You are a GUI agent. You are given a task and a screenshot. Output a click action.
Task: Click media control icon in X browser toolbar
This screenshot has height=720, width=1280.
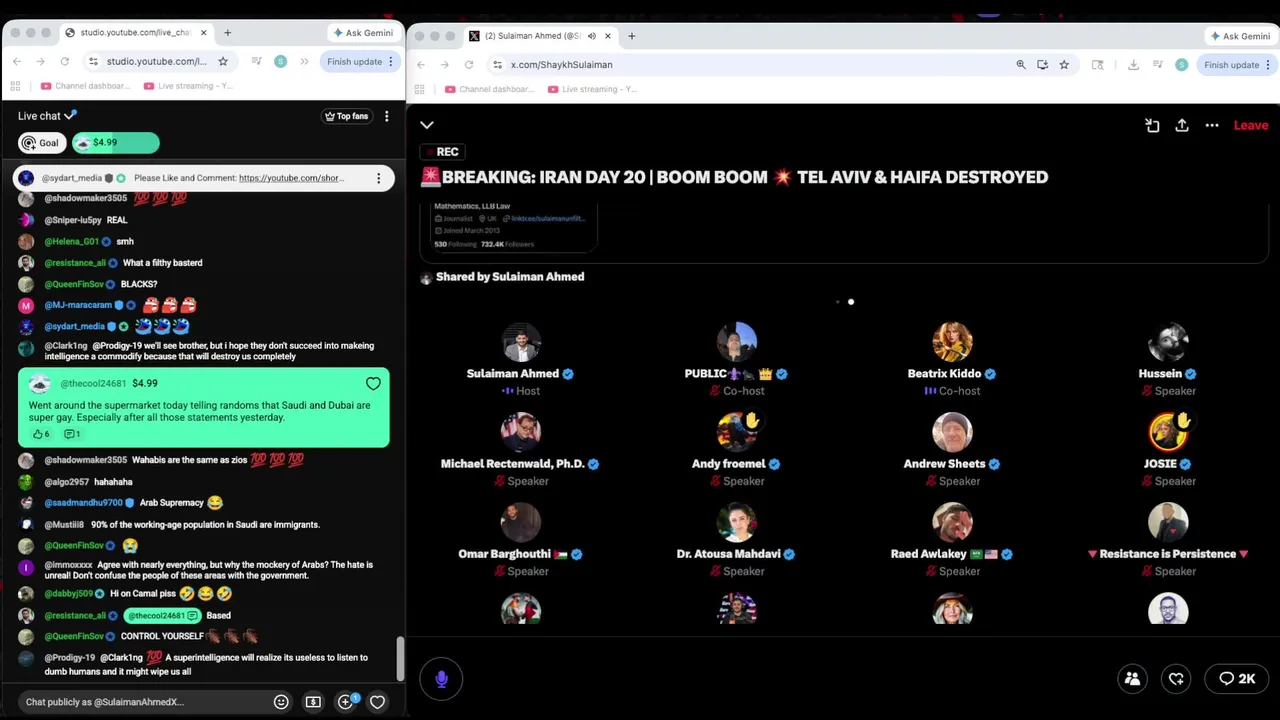click(x=1159, y=64)
